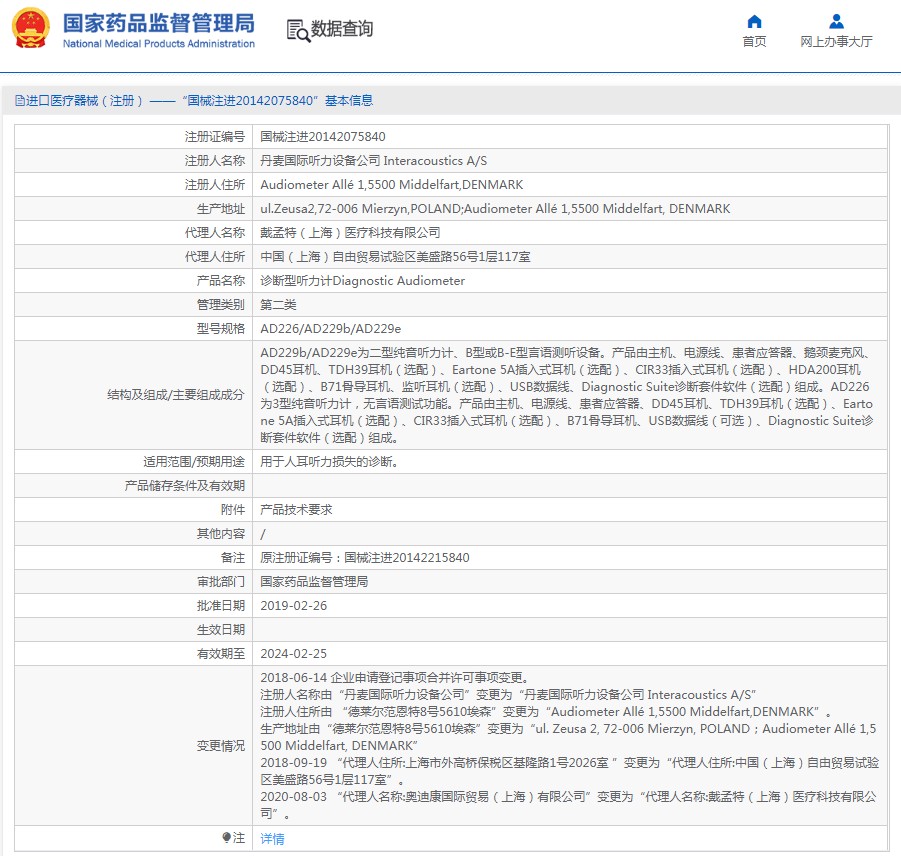901x856 pixels.
Task: Select product name 诊断型听力计Diagnostic Audiometer
Action: click(x=362, y=281)
